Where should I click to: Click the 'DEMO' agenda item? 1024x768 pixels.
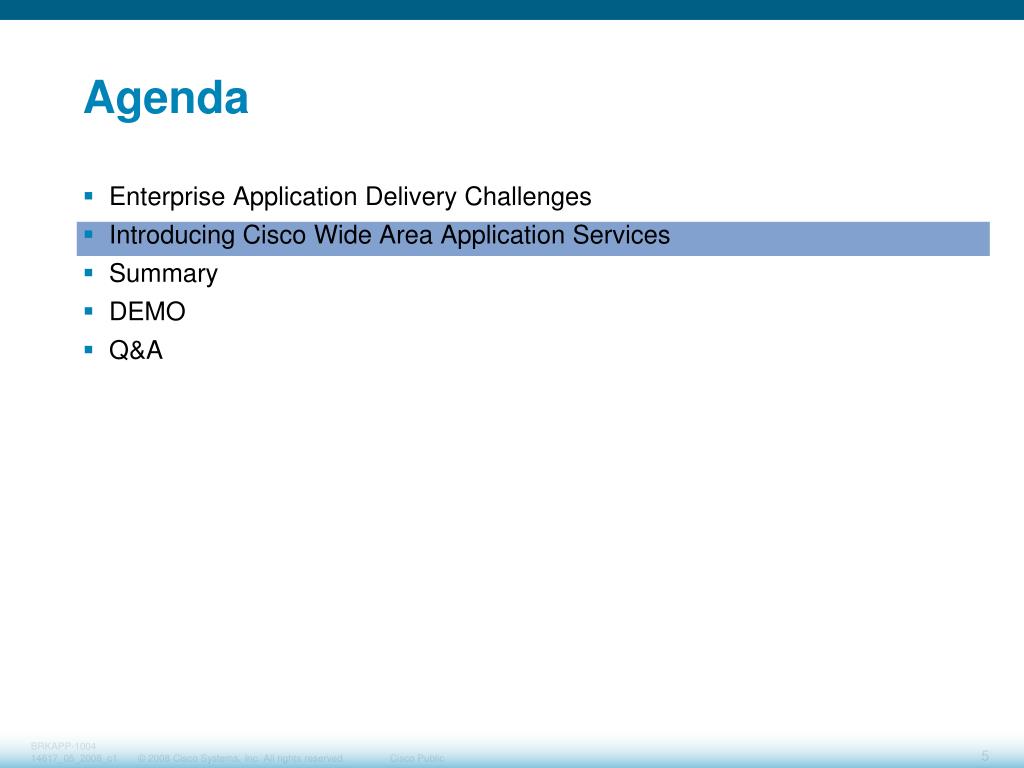coord(147,312)
